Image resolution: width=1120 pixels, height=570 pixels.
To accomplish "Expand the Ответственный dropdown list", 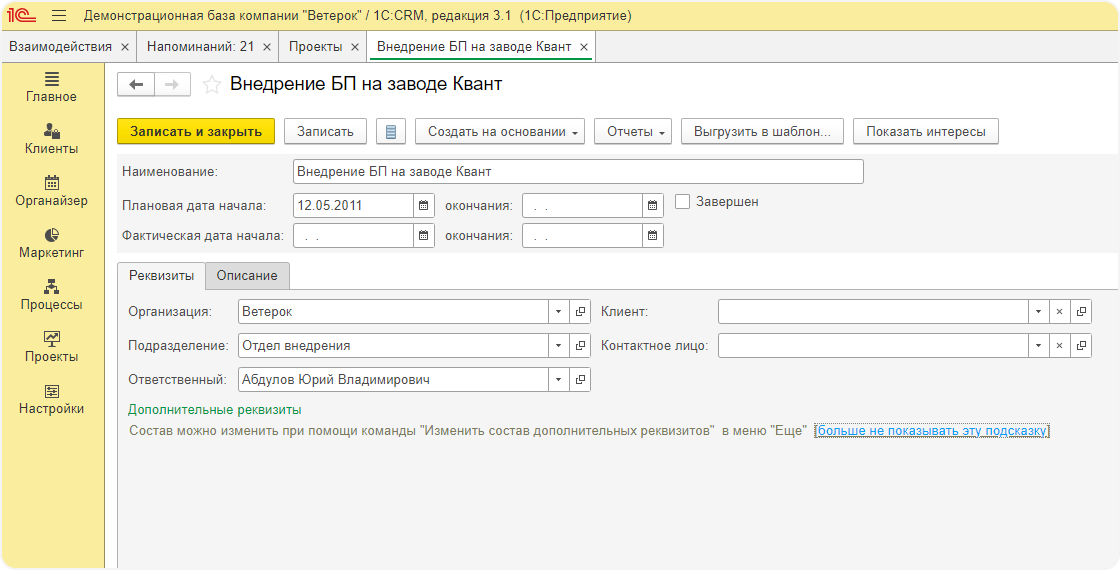I will [559, 380].
